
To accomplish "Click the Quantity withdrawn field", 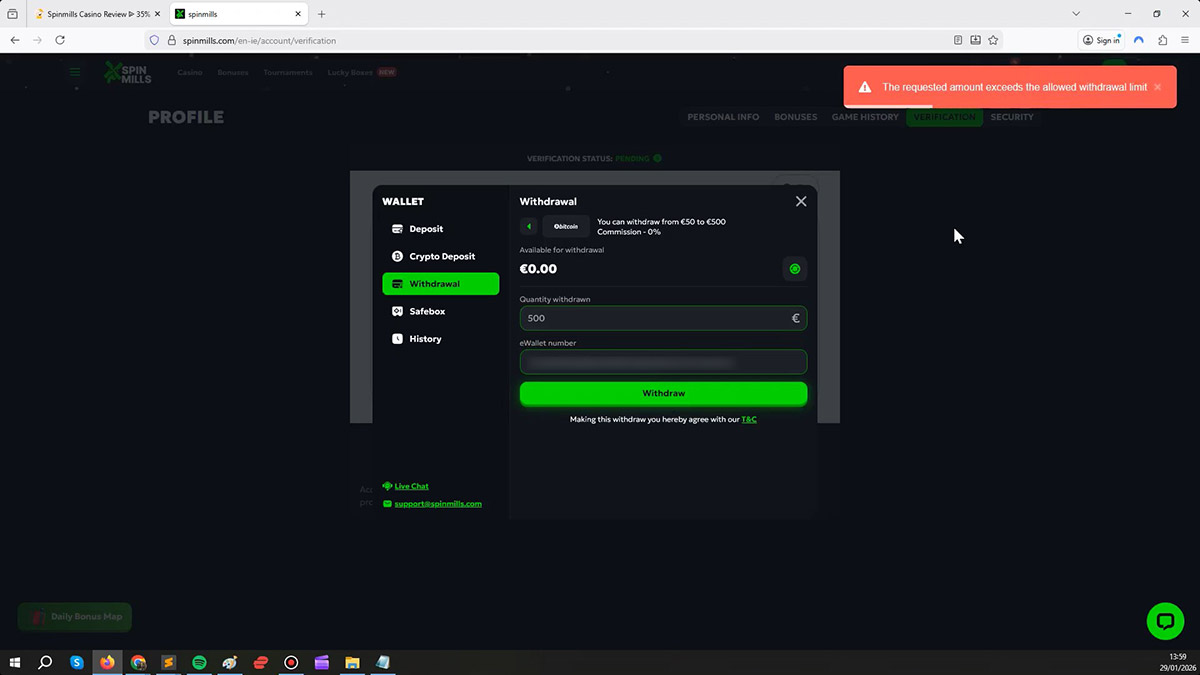I will 655,318.
